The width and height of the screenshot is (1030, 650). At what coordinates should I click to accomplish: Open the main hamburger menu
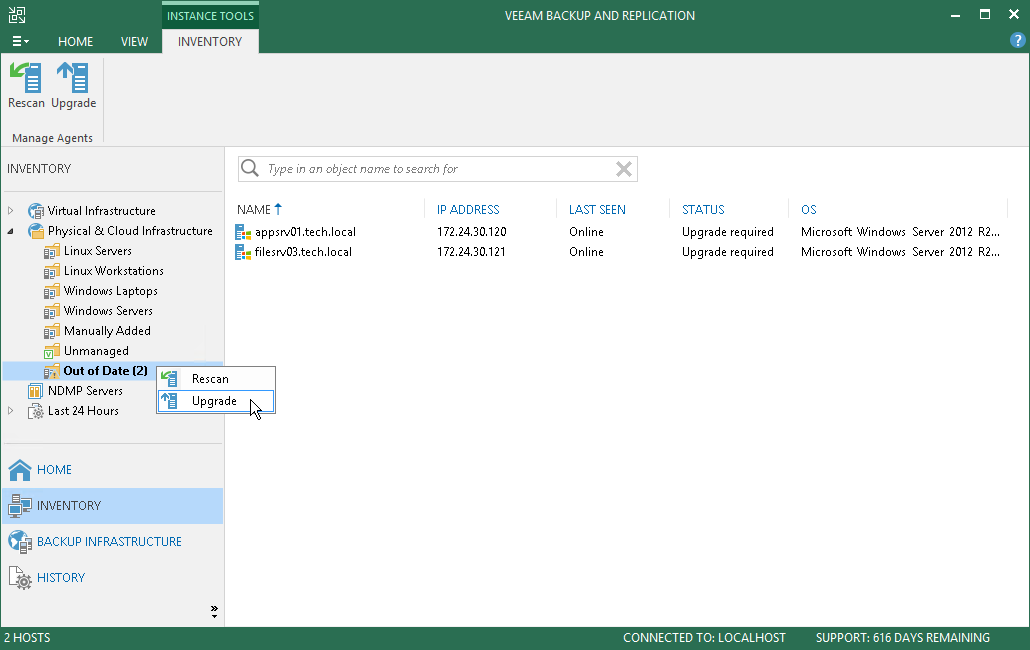click(20, 41)
